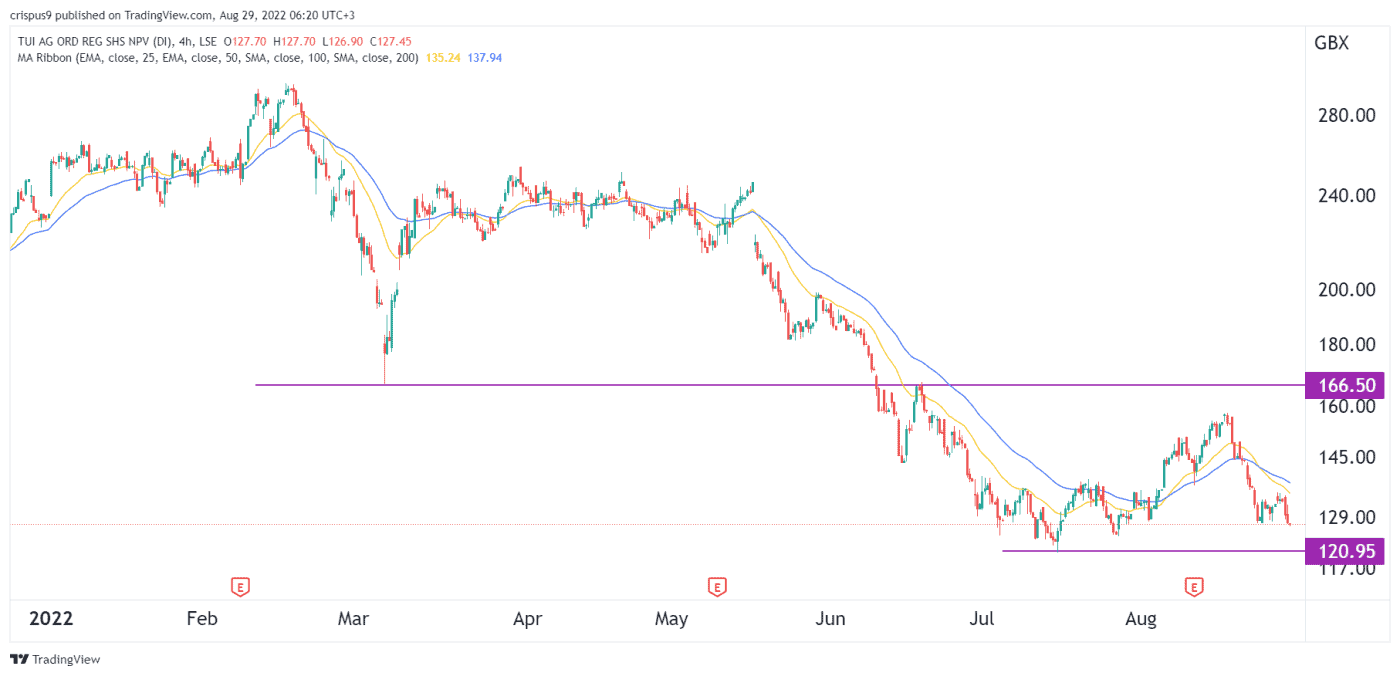This screenshot has height=676, width=1400.
Task: Click the May earnings "E" marker icon
Action: 717,588
